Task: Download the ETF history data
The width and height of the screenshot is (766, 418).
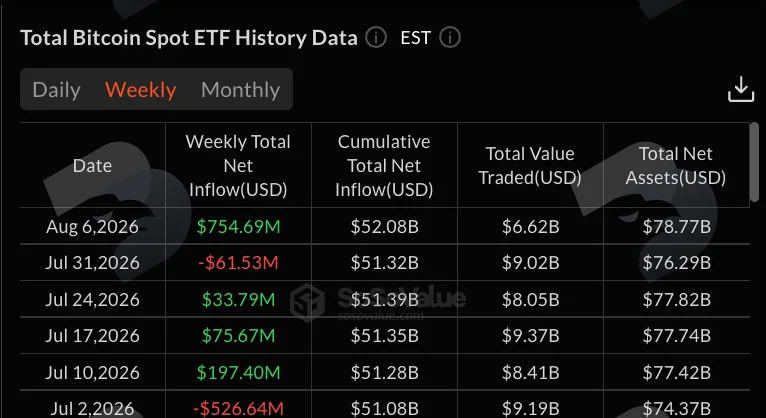Action: (x=741, y=89)
